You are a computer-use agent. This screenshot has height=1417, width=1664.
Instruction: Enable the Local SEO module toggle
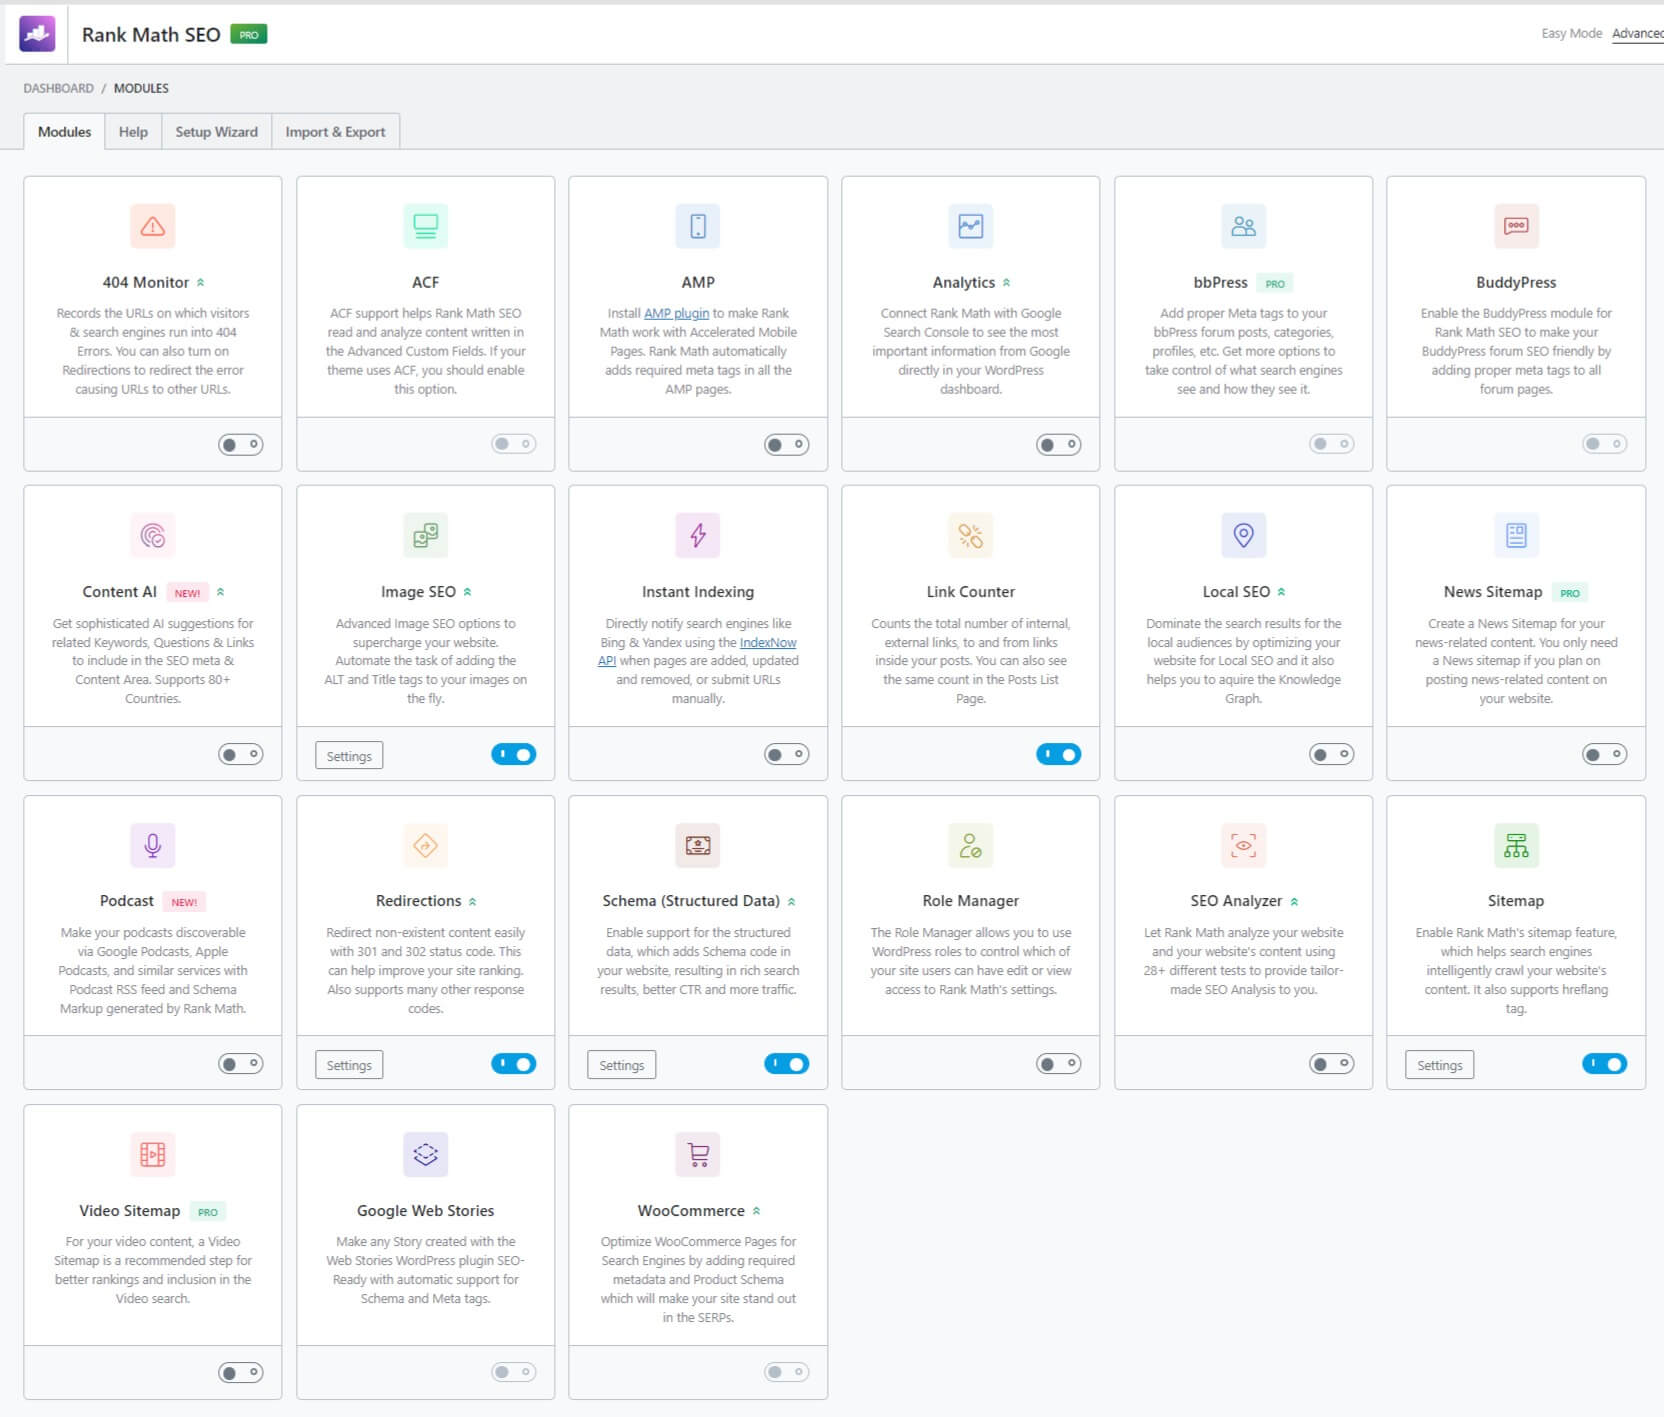[x=1332, y=755]
